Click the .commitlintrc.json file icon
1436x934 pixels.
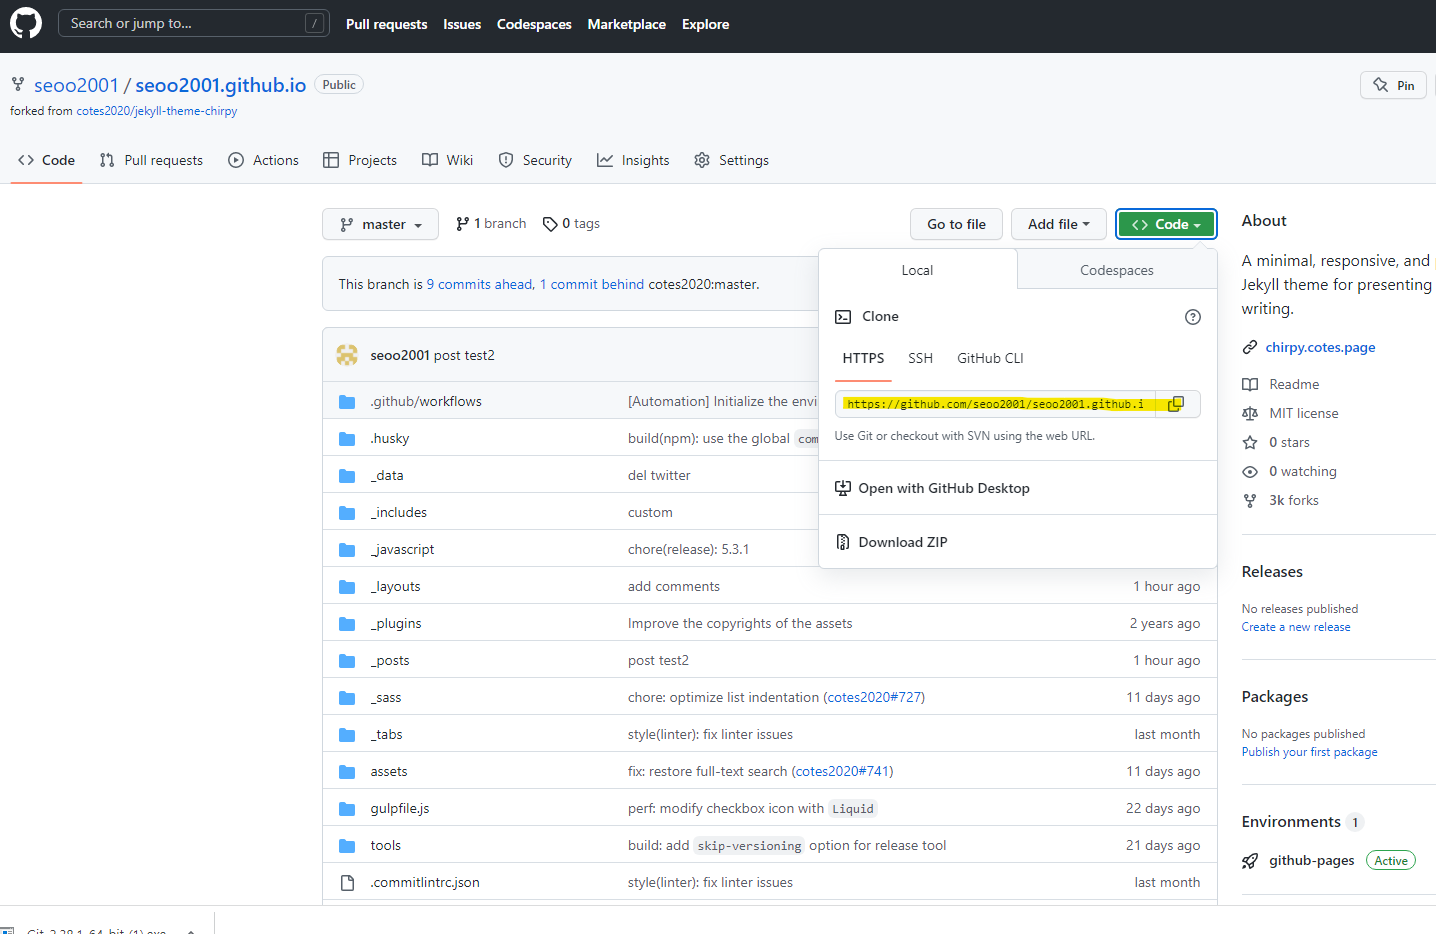[347, 883]
